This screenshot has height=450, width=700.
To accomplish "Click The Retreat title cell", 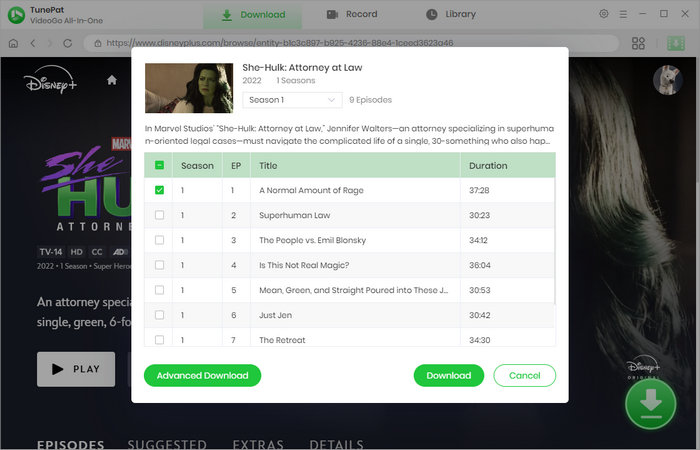I will tap(355, 338).
